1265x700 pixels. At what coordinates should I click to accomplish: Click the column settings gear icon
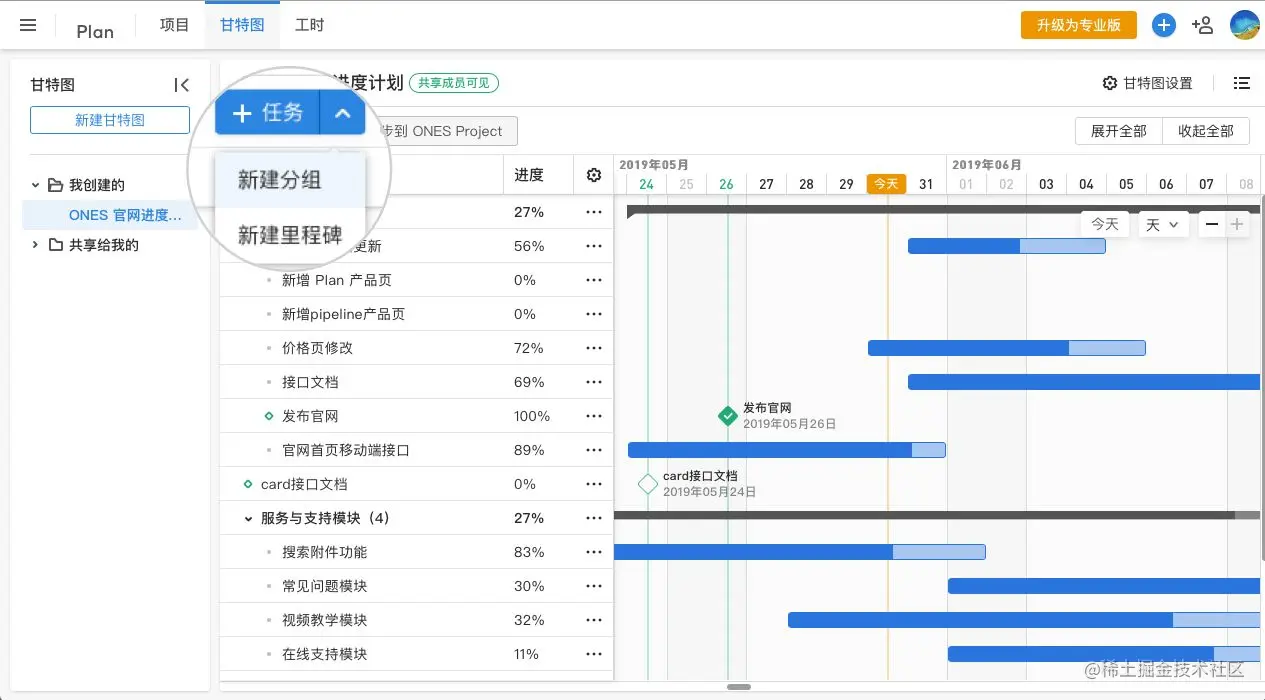[594, 175]
